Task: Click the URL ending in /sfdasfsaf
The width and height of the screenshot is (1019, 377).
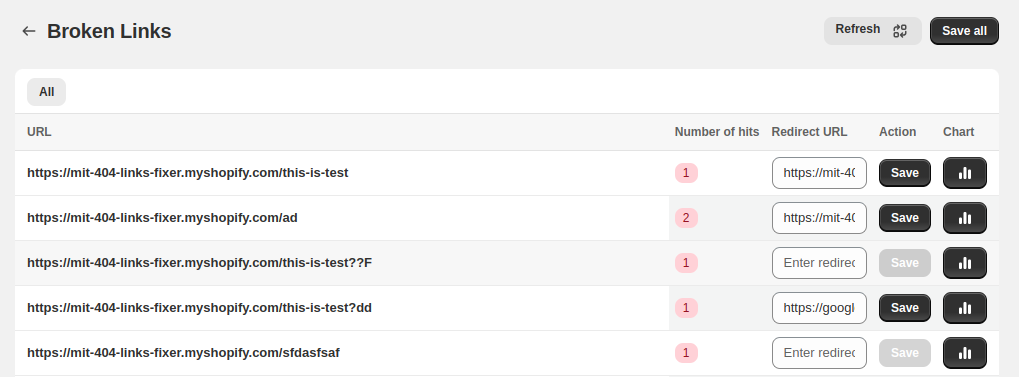Action: 183,352
